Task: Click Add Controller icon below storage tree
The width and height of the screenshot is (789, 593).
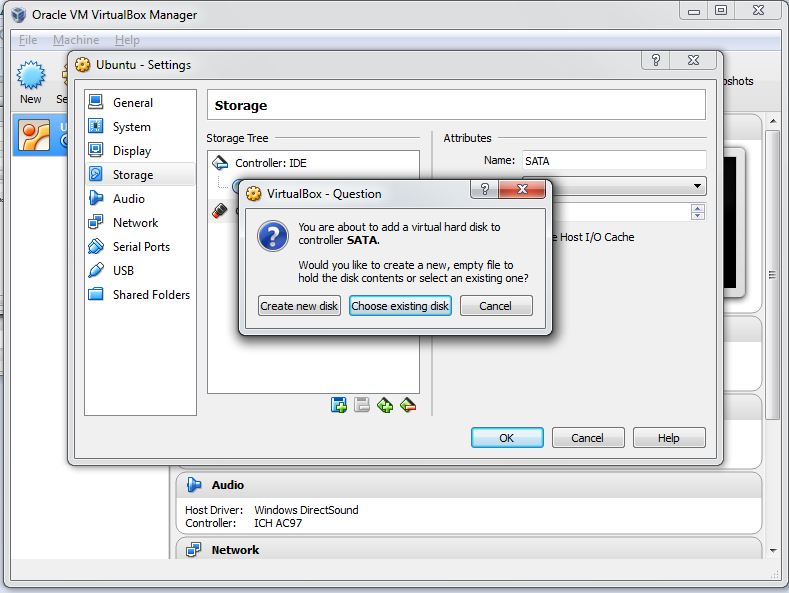Action: (x=339, y=405)
